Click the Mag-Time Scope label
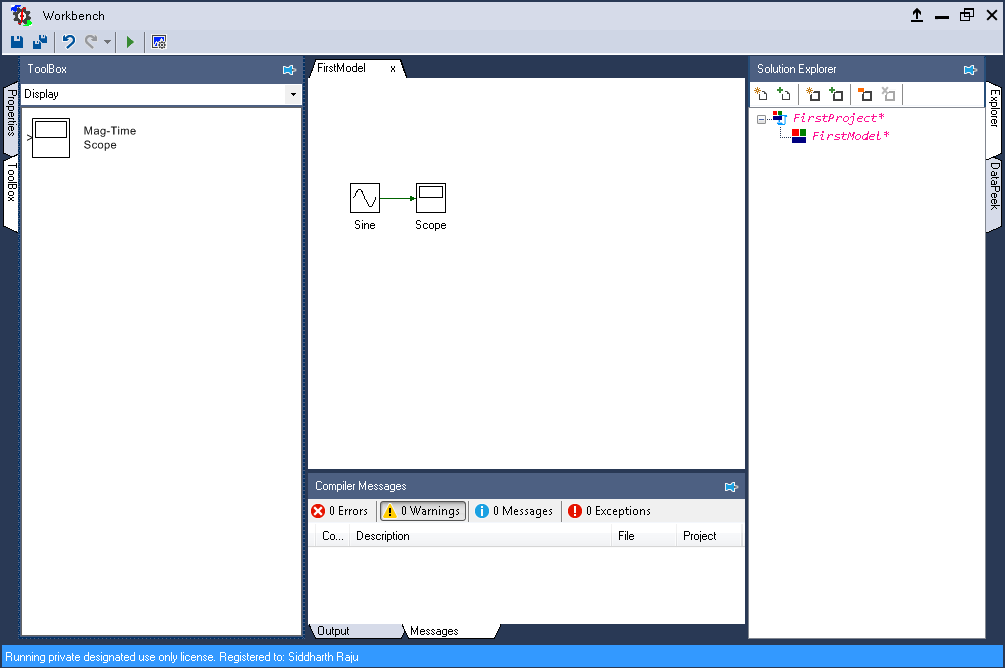This screenshot has width=1005, height=668. pyautogui.click(x=110, y=138)
